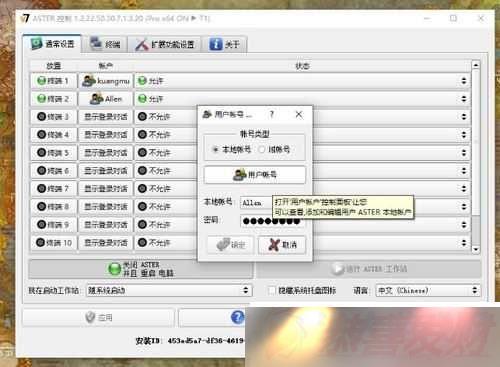Click the terminal list vertical scrollbar
Screen dimensions: 500x367
pyautogui.click(x=476, y=157)
